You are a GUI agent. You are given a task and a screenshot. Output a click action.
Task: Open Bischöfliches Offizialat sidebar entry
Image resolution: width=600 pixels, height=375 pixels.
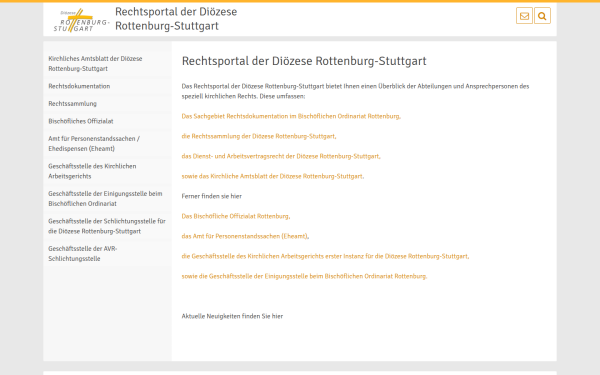[x=108, y=121]
